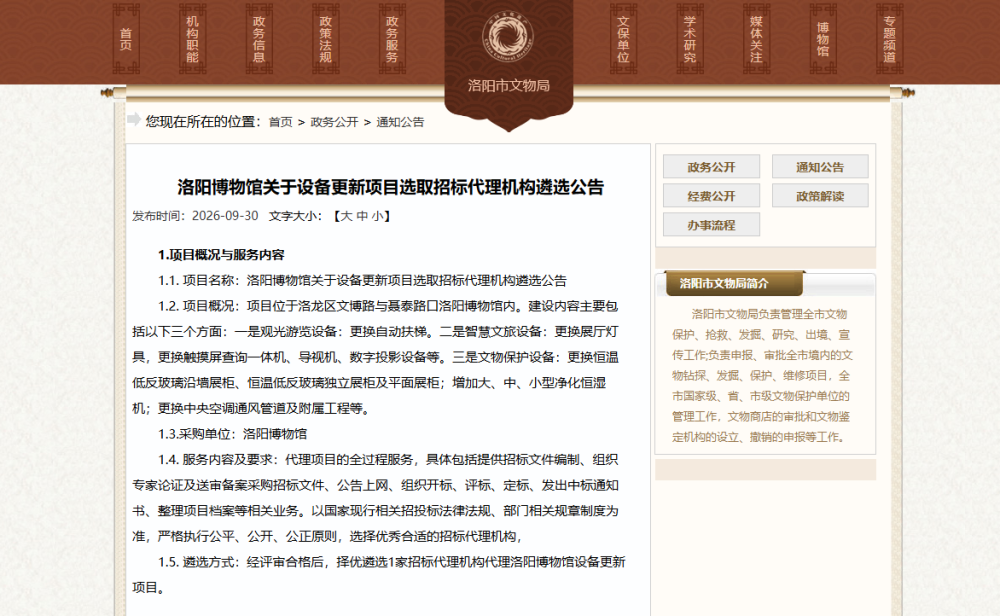The height and width of the screenshot is (616, 1000).
Task: Open the 政务服务 navigation item
Action: tap(392, 39)
